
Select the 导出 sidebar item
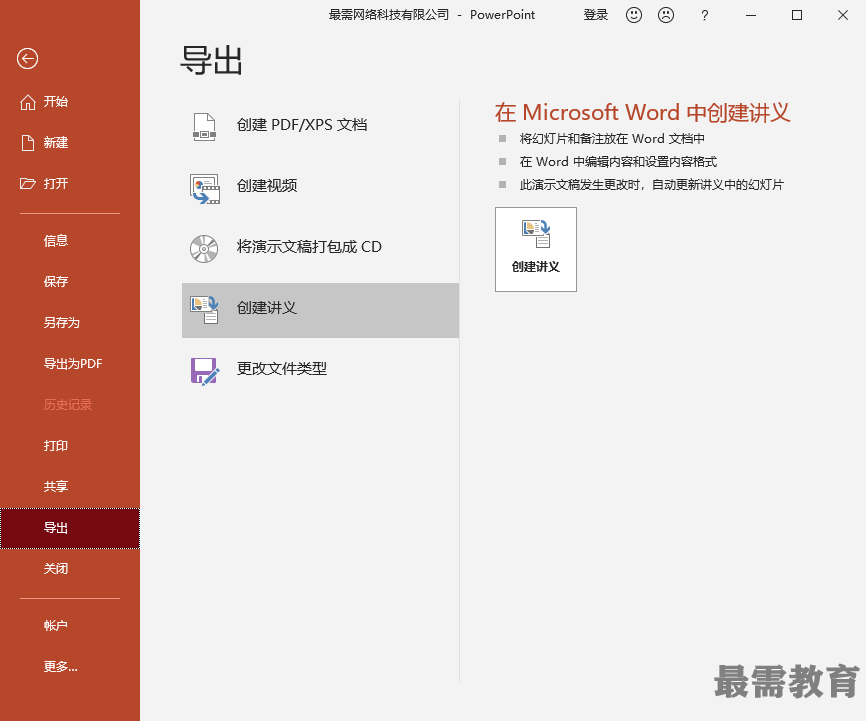[x=70, y=528]
